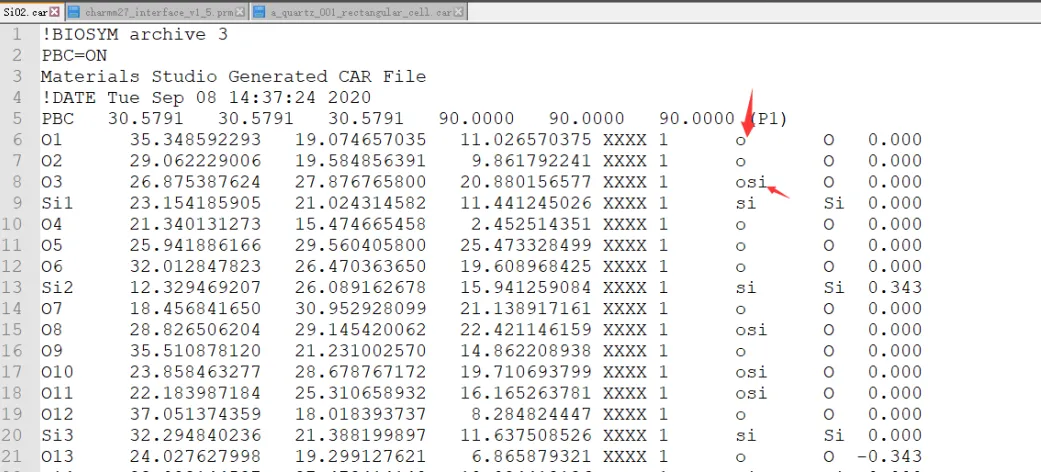Click the 'XXXX' text on the O1 row
The image size is (1041, 472).
(x=624, y=140)
